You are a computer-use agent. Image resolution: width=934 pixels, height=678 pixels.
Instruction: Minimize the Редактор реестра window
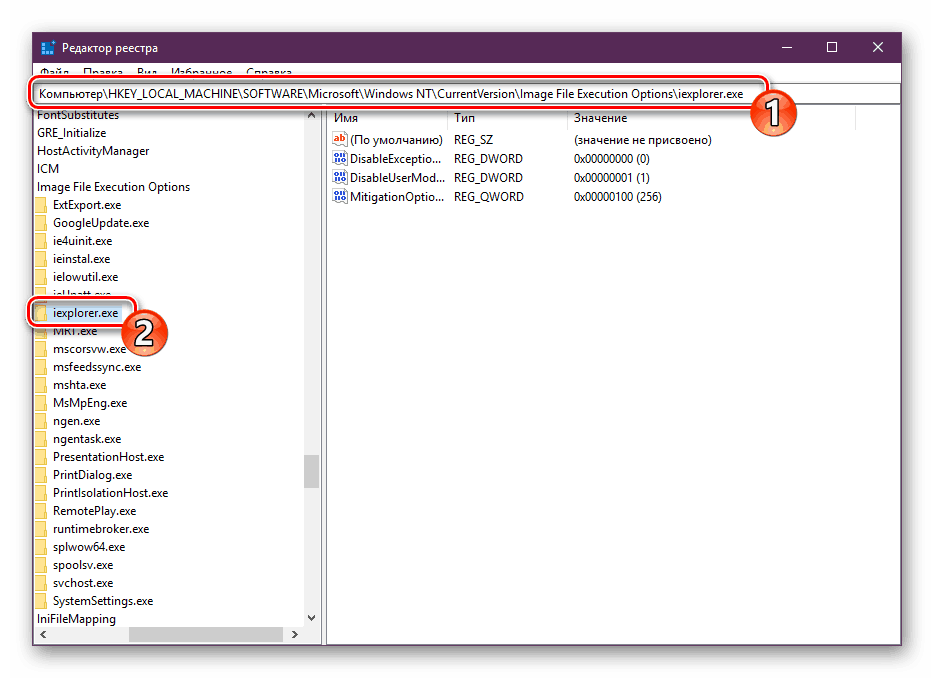[787, 48]
